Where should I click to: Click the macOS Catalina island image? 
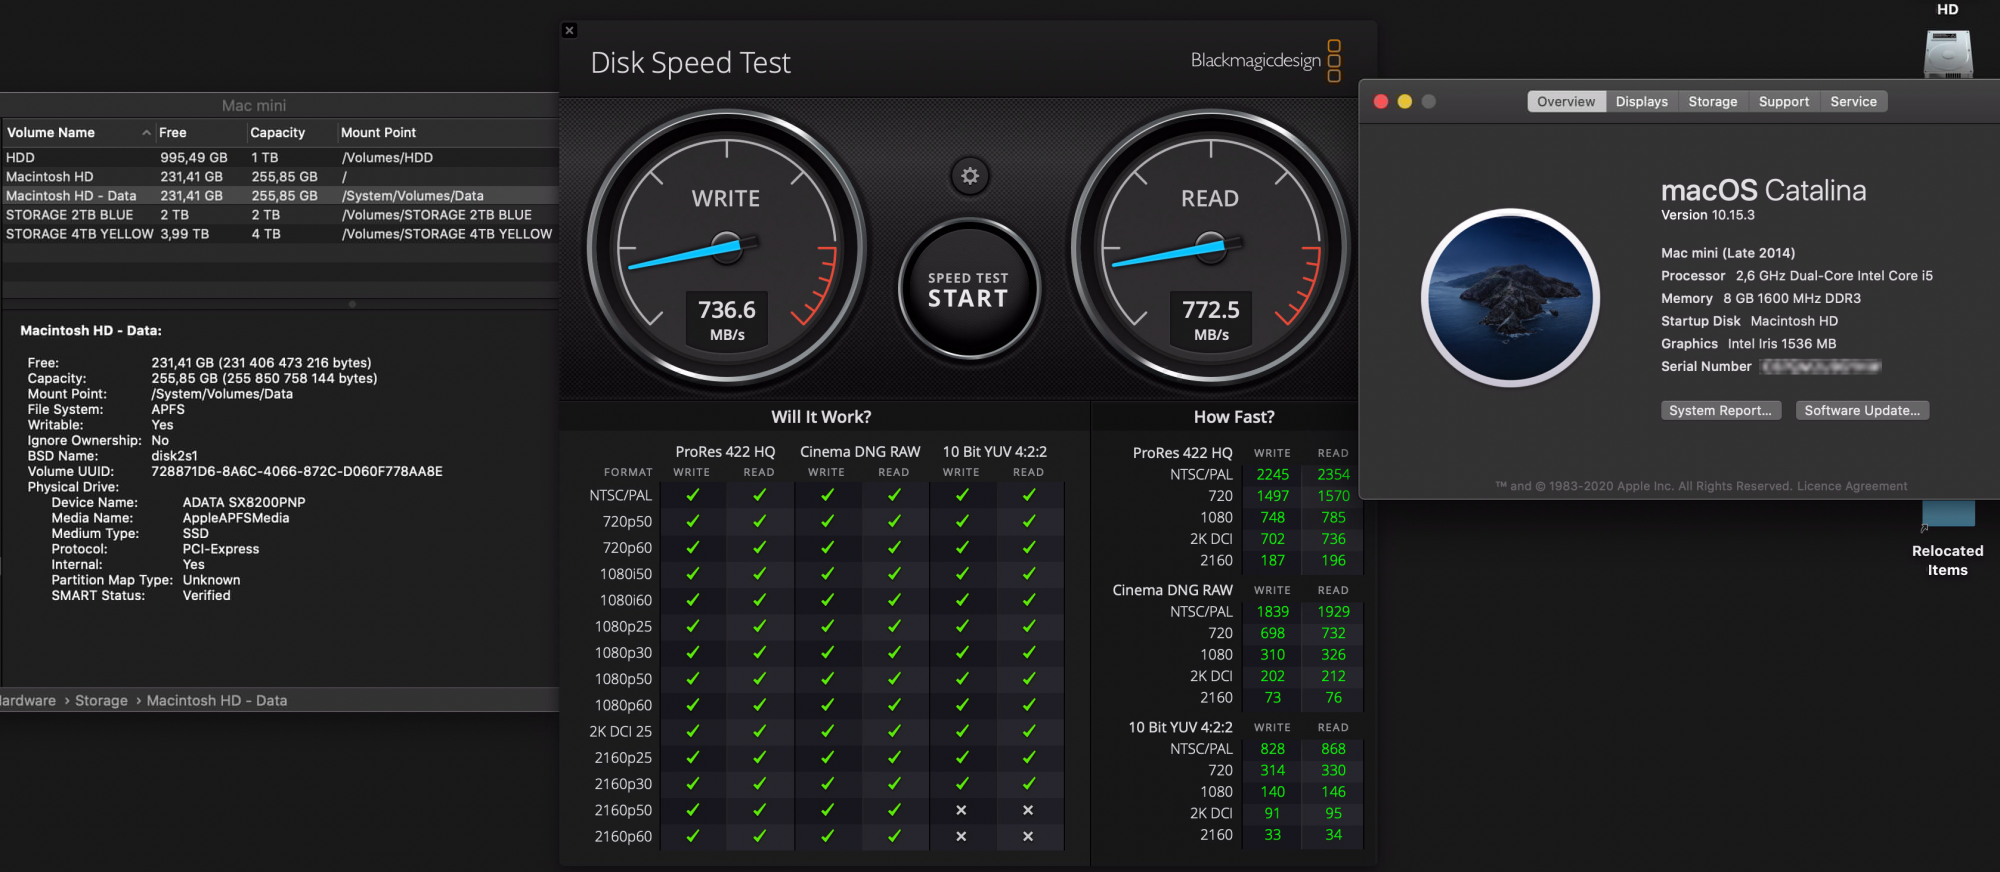tap(1510, 298)
